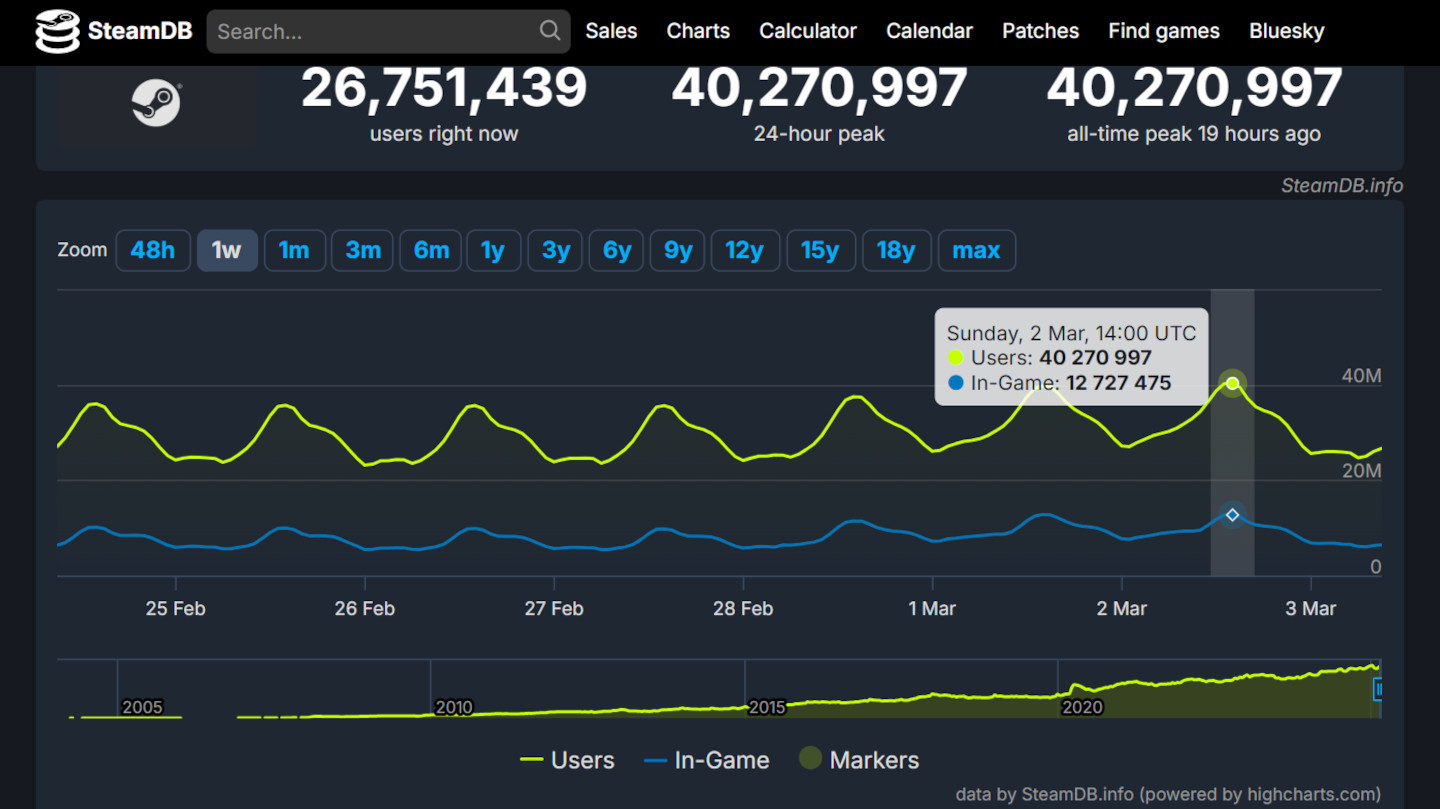Screen dimensions: 1440x809
Task: Click the SteamDB logo icon
Action: click(57, 31)
